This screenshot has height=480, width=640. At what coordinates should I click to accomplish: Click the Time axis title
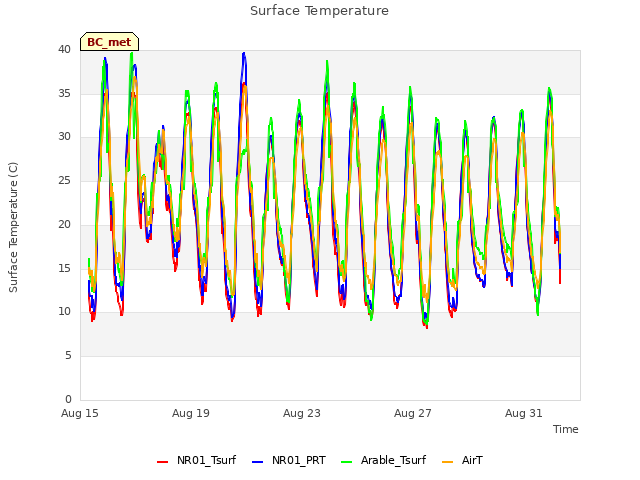(566, 429)
